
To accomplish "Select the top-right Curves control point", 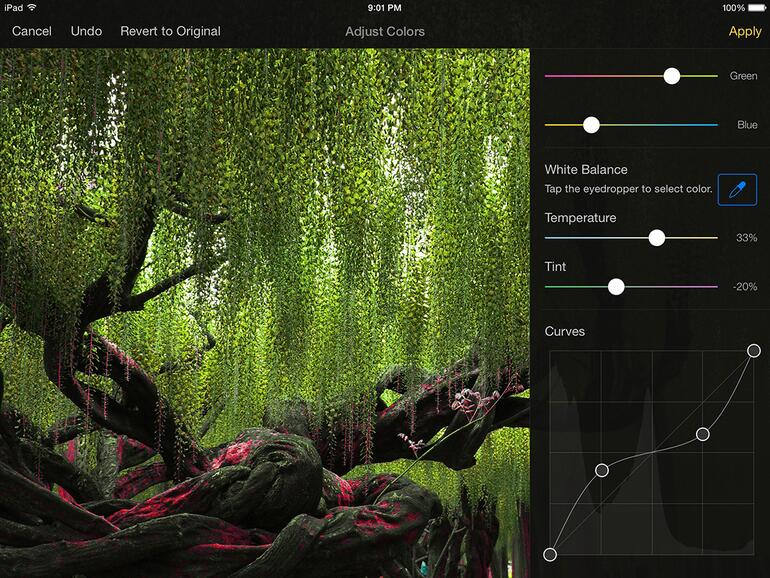I will click(x=754, y=351).
